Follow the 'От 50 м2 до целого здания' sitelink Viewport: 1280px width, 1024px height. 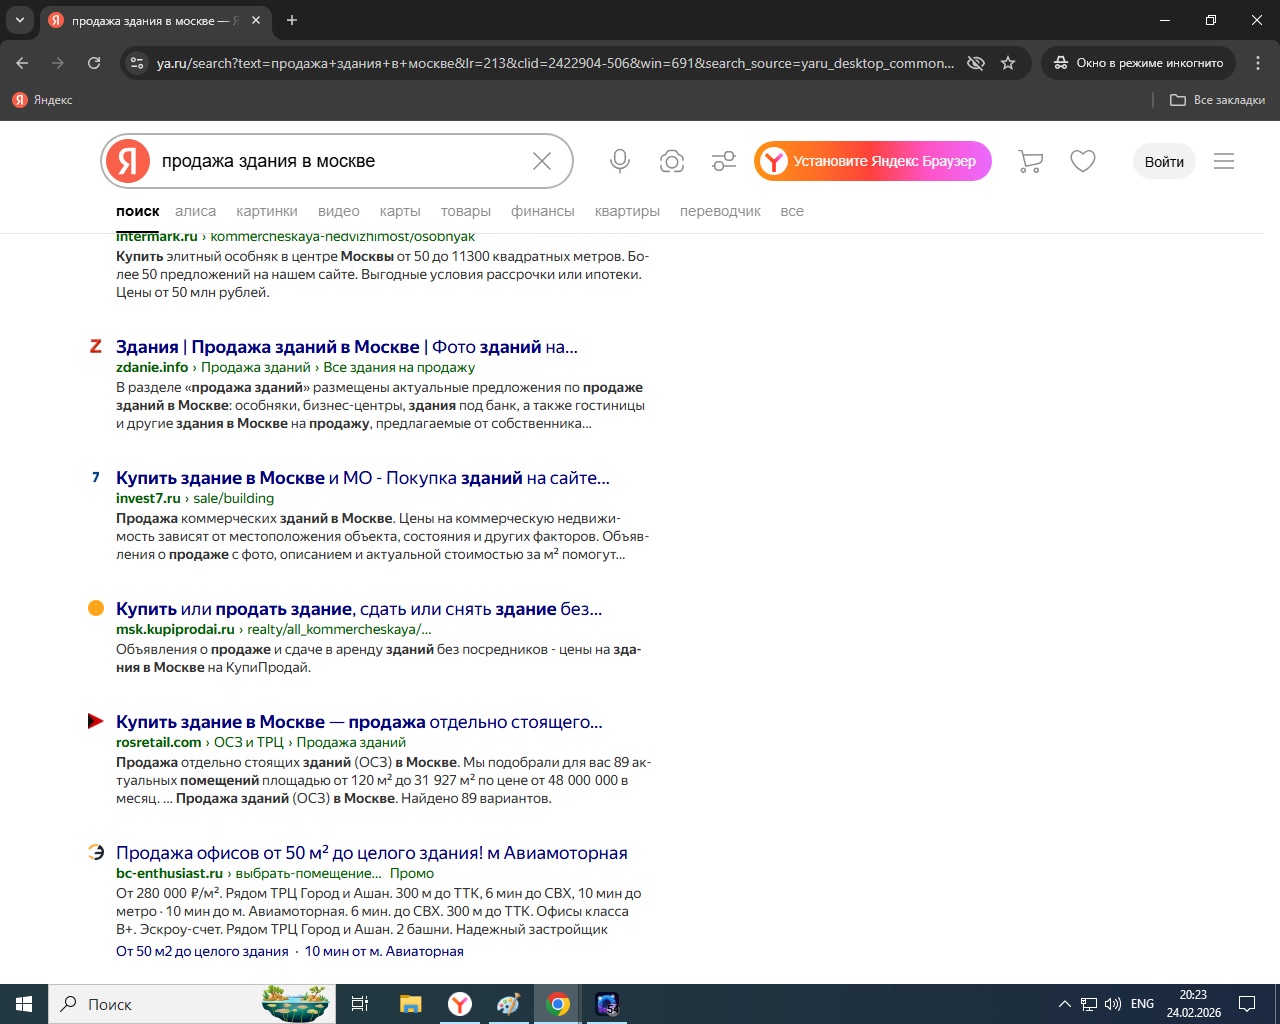[202, 951]
